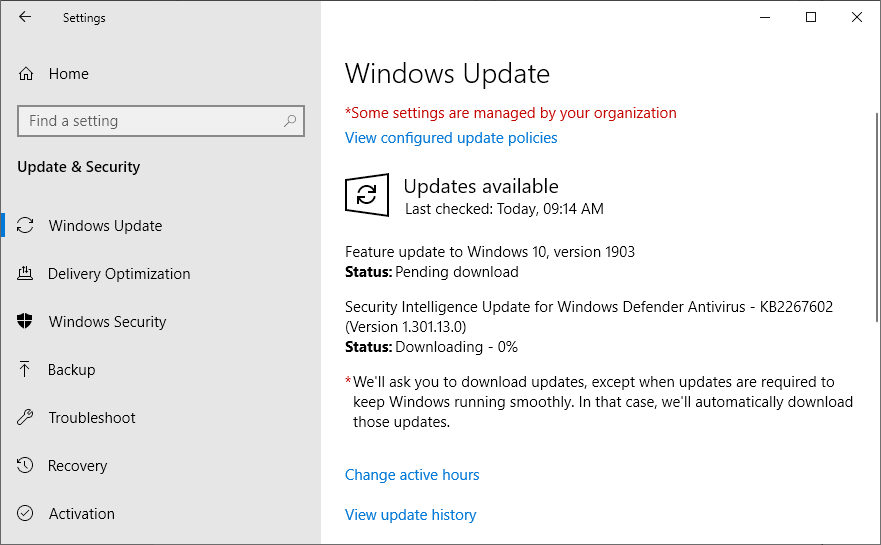Open View configured update policies link

451,138
